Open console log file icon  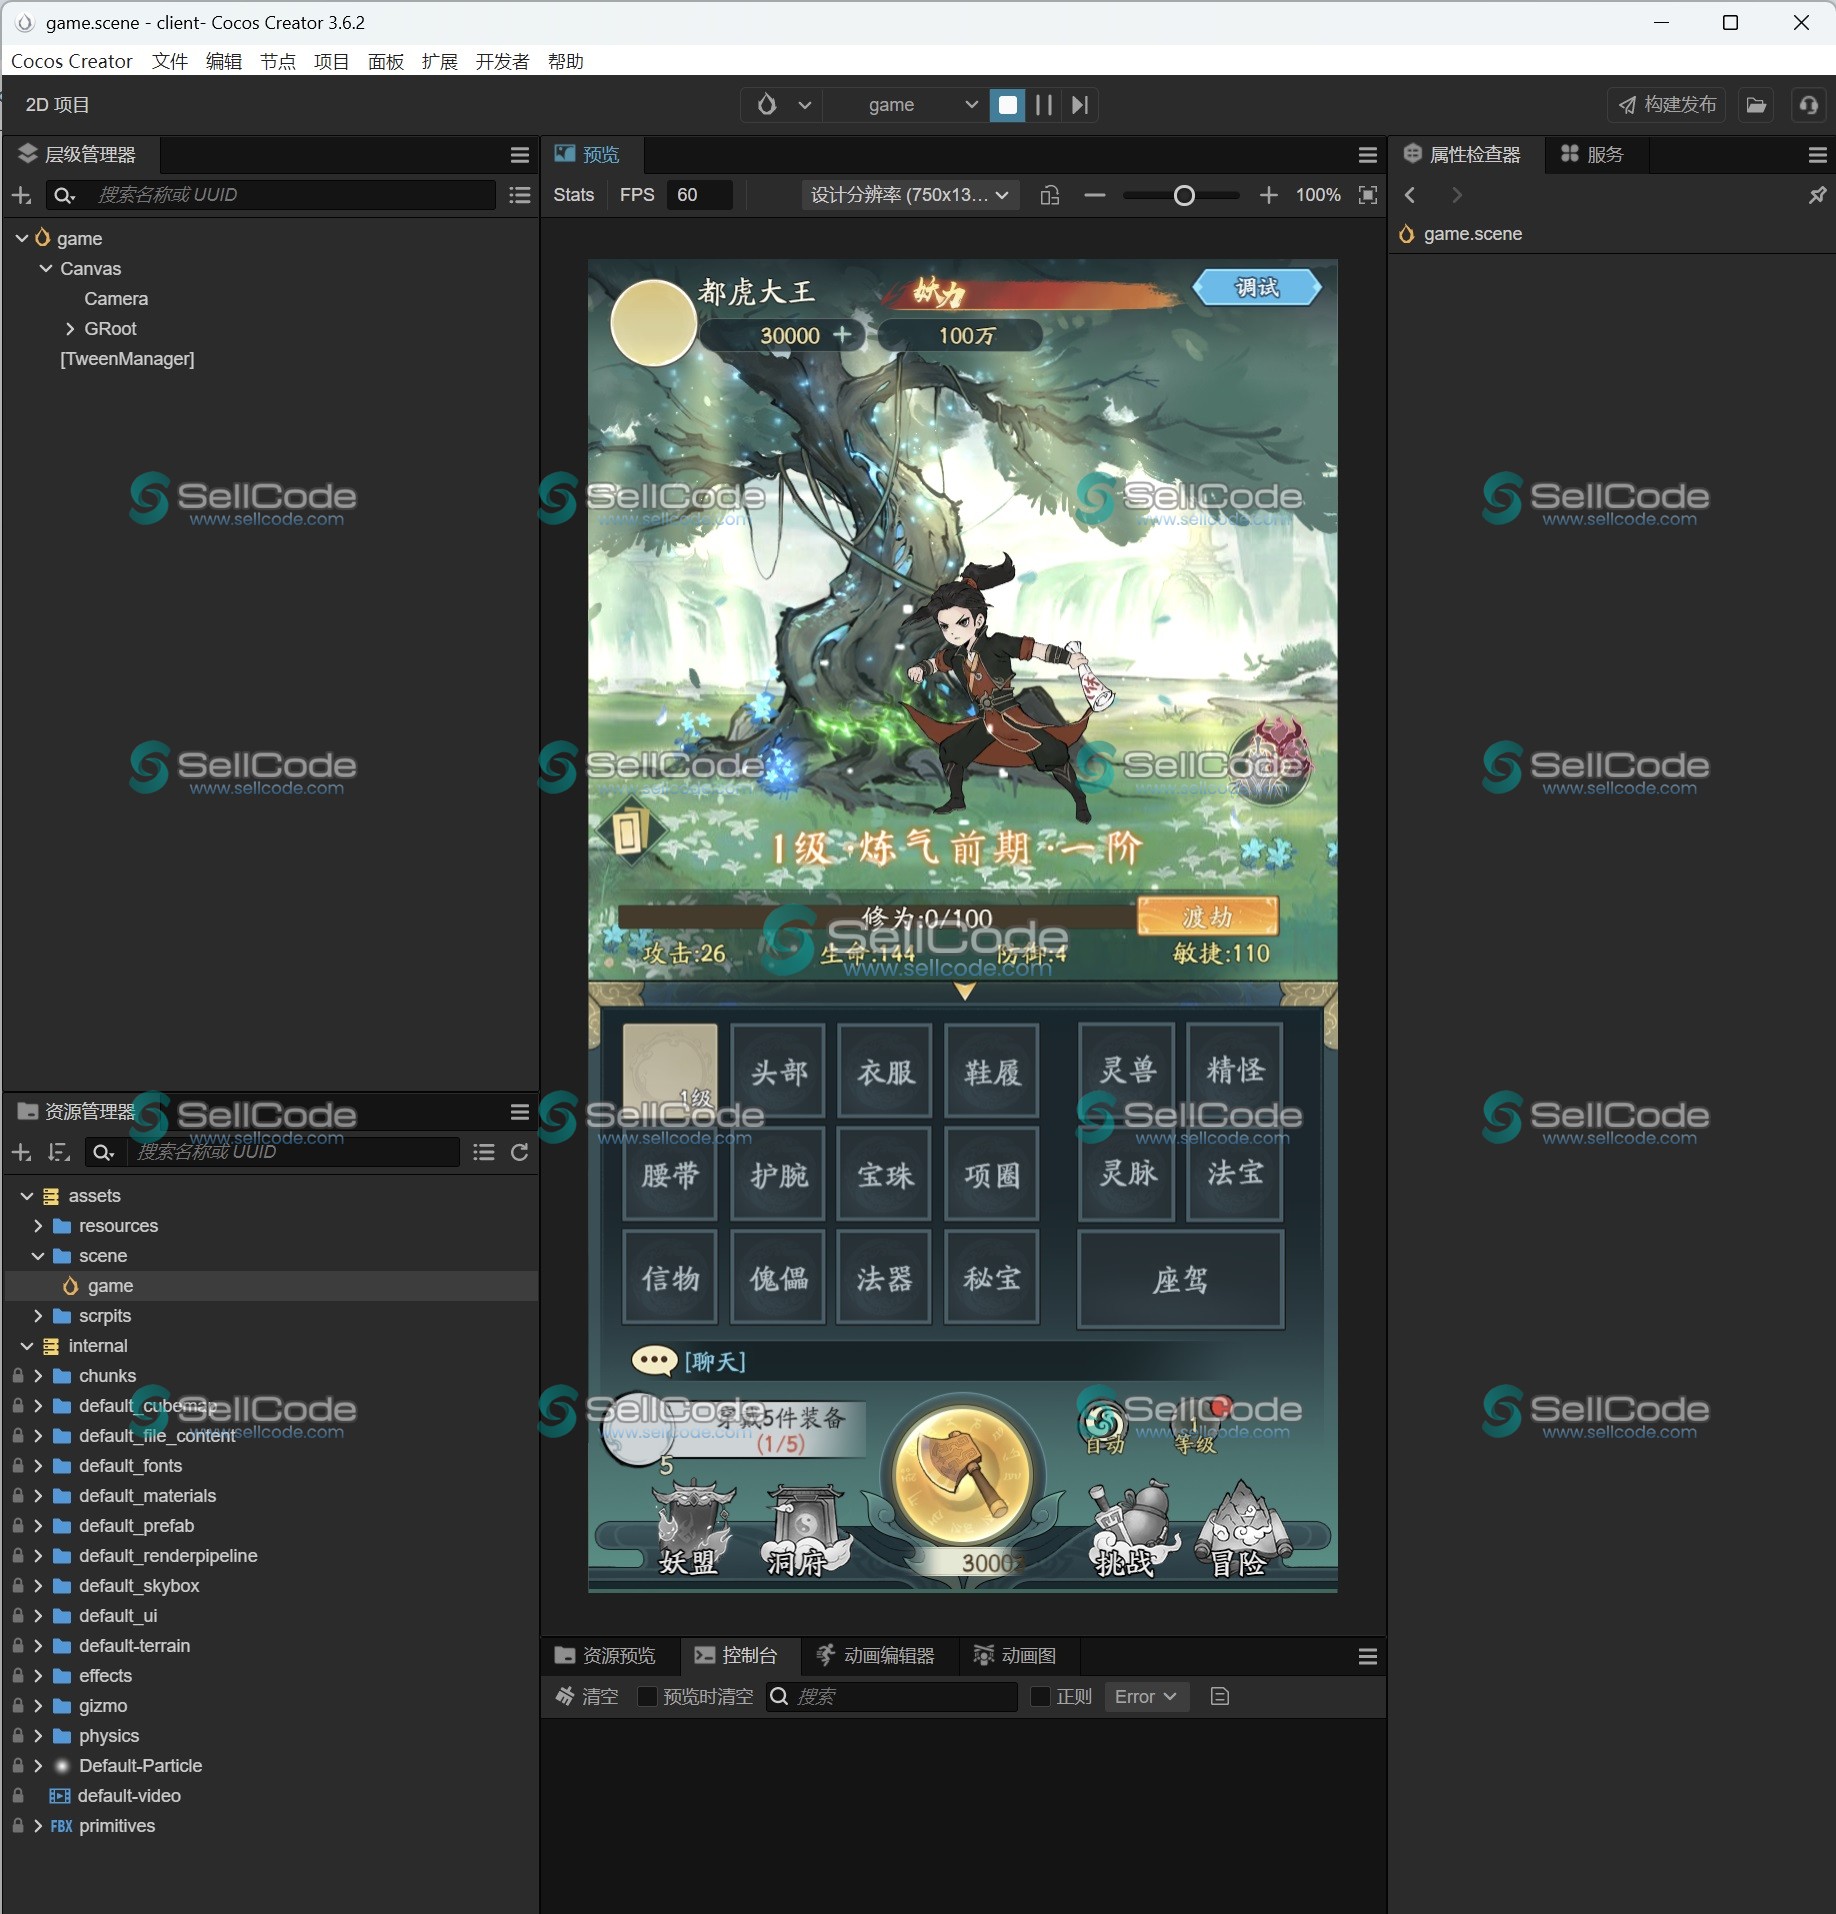(x=1219, y=1697)
